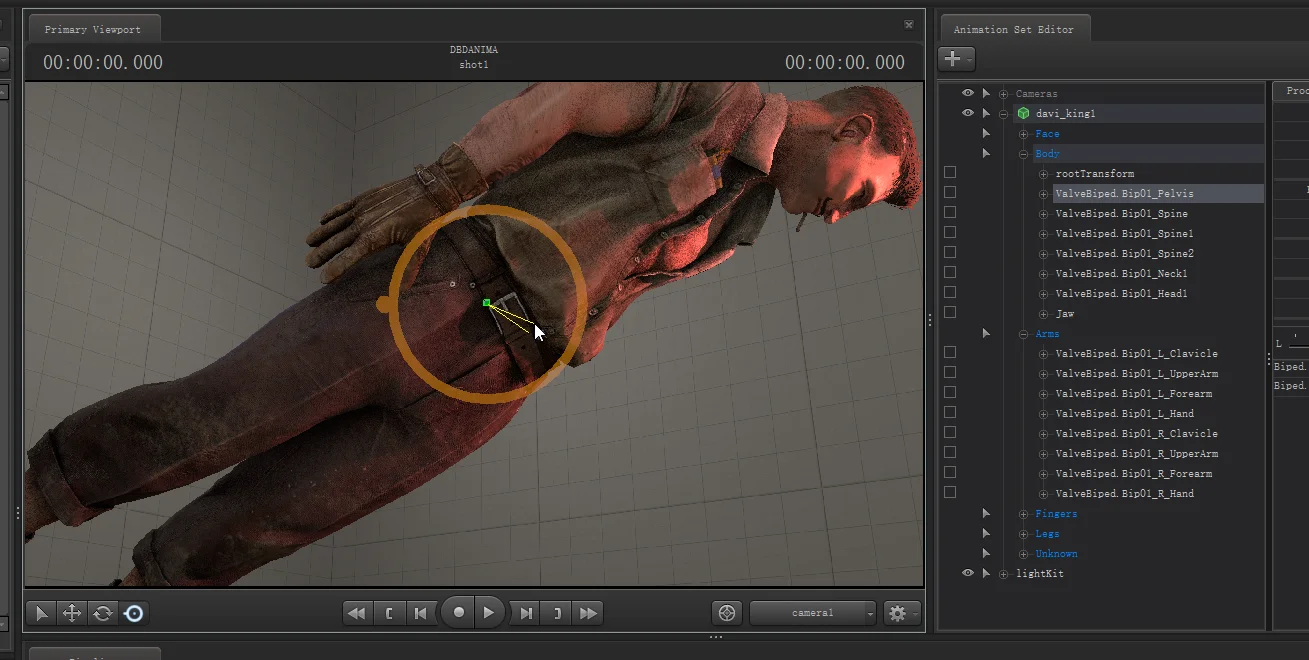1309x660 pixels.
Task: Switch to the Animation Set Editor tab
Action: (x=1013, y=30)
